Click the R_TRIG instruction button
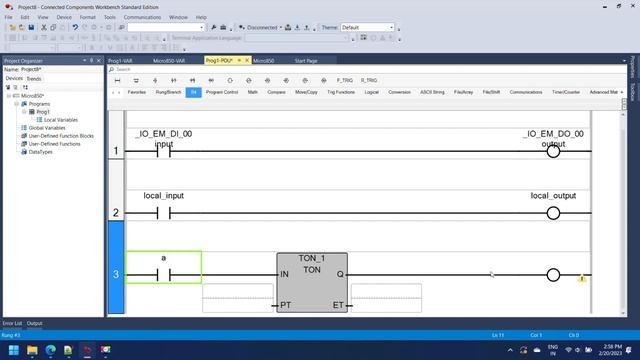 click(x=369, y=80)
